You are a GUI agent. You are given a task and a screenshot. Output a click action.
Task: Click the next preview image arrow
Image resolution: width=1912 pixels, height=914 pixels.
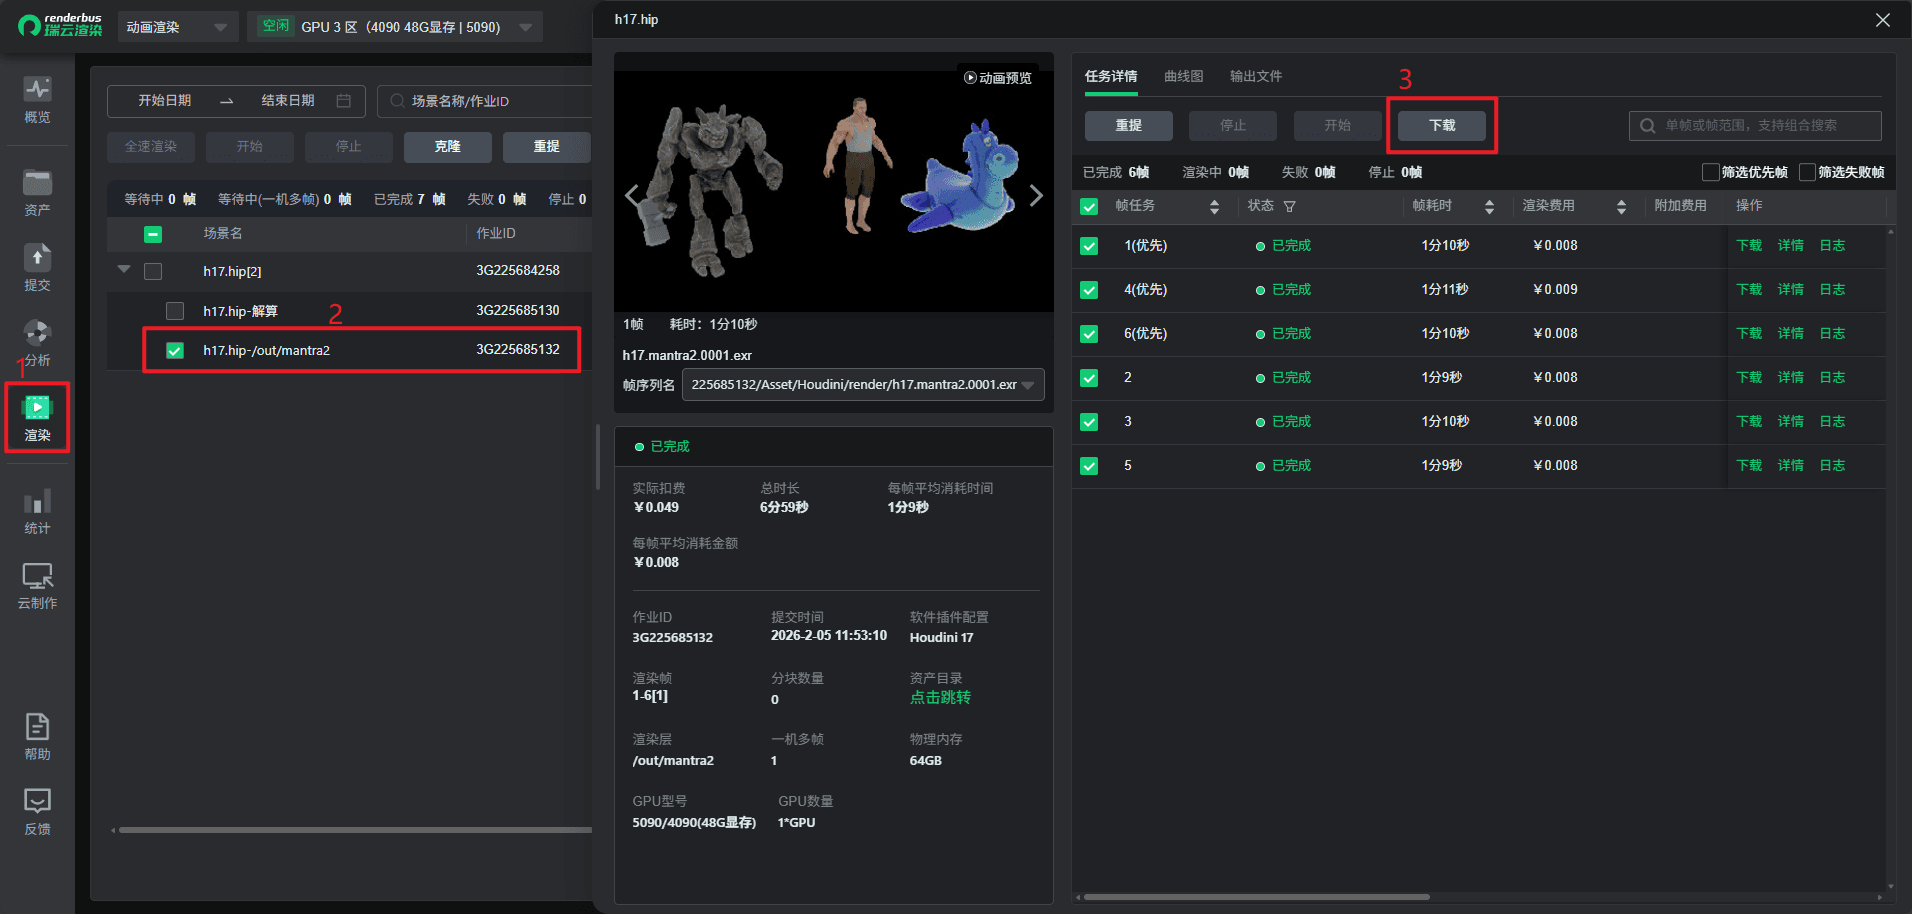click(x=1036, y=196)
